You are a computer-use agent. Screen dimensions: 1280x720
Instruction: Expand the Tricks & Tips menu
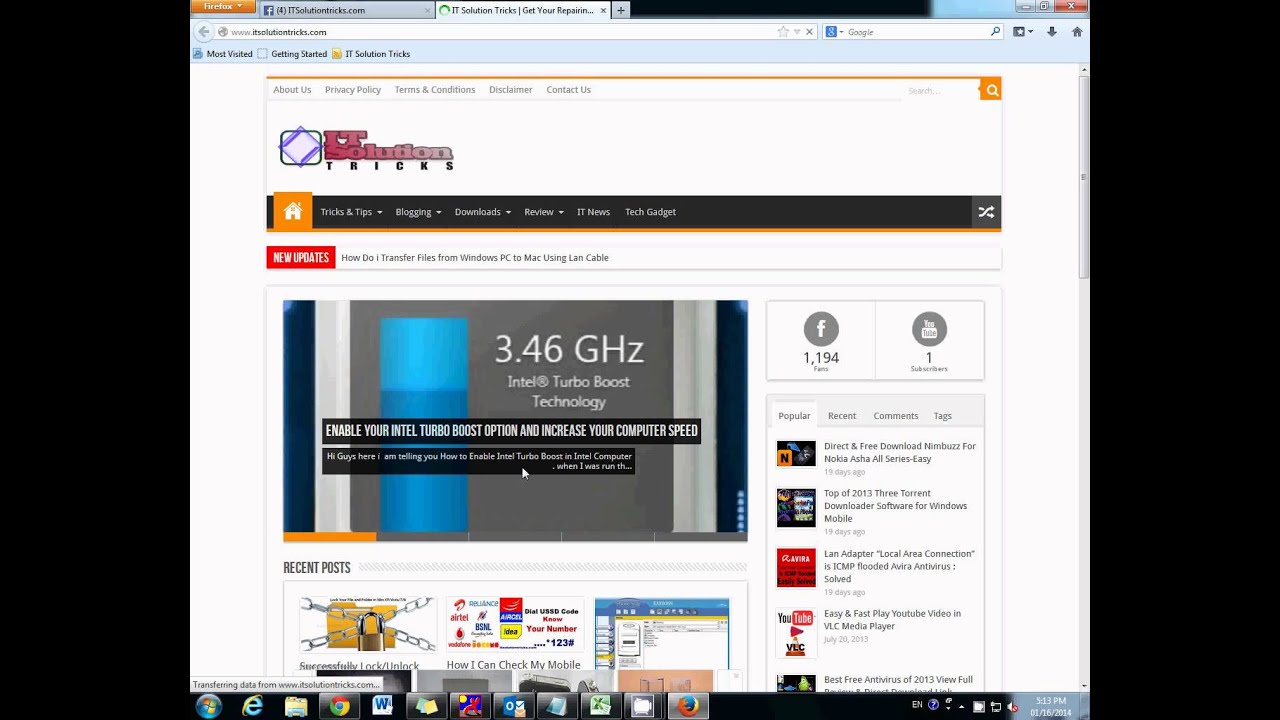coord(351,212)
